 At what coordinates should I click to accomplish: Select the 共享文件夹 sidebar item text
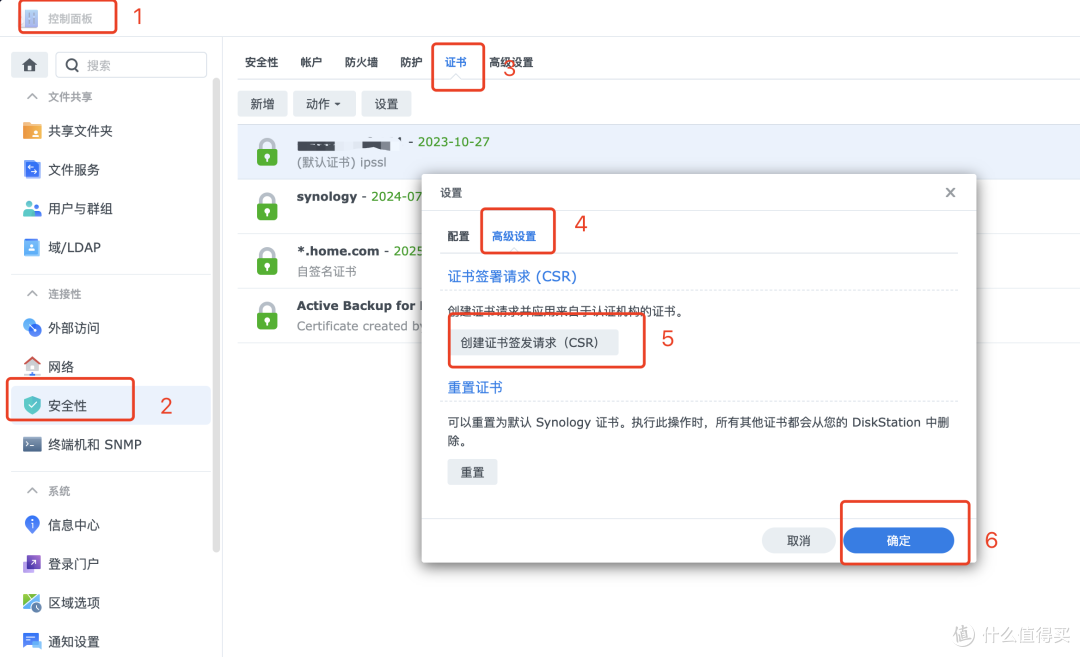tap(81, 131)
